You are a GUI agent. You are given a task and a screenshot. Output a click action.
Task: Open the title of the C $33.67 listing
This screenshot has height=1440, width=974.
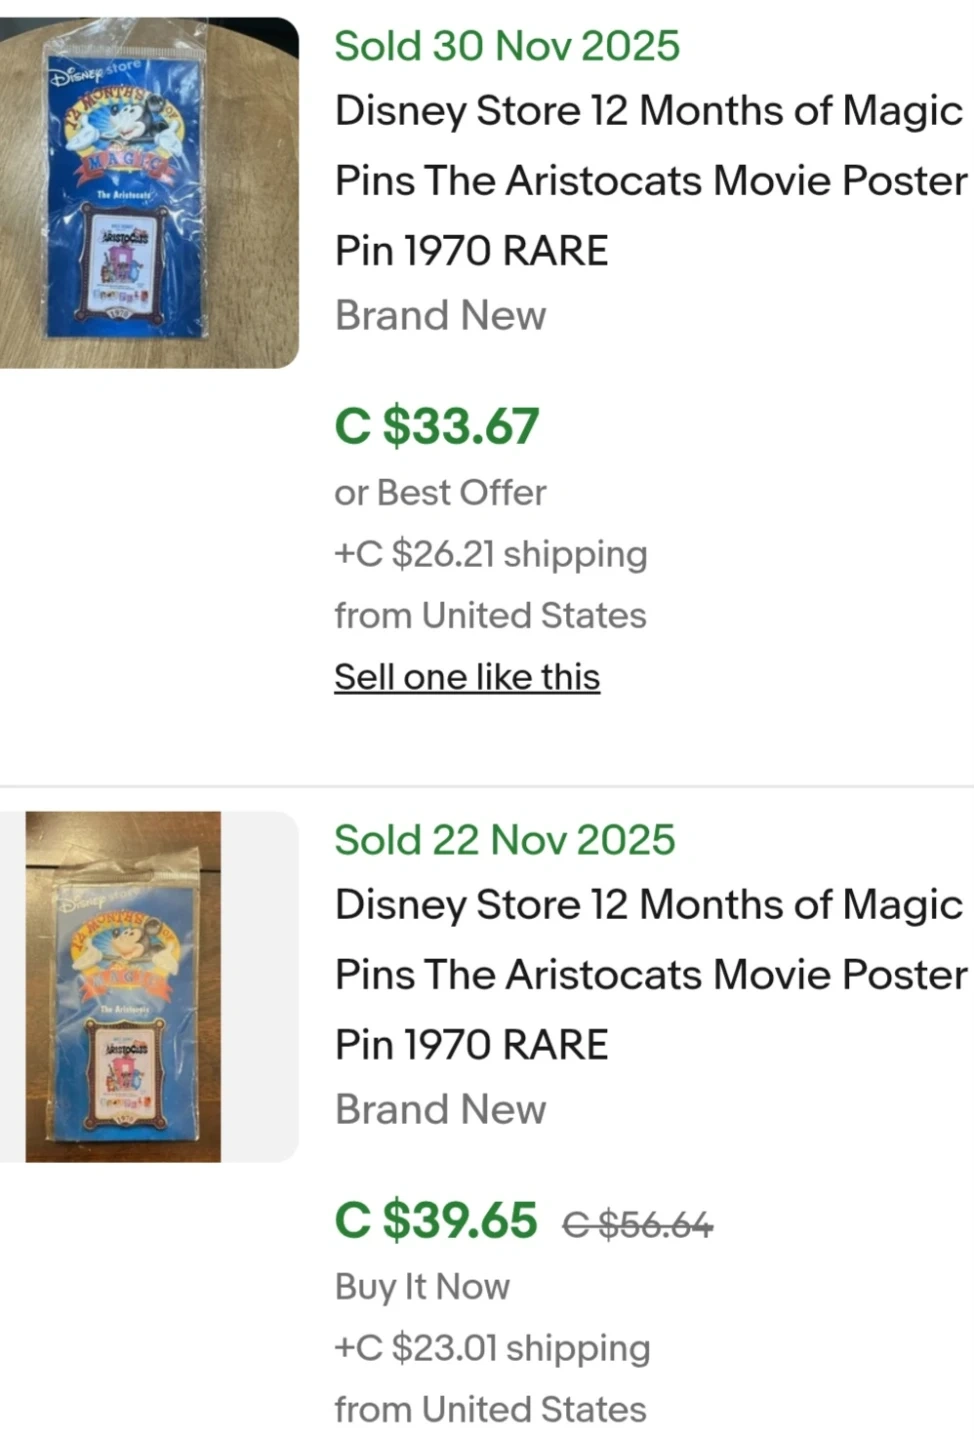[x=650, y=180]
